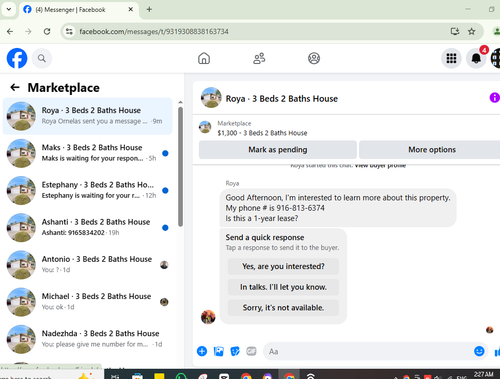Reload the page with the refresh icon

pyautogui.click(x=47, y=32)
